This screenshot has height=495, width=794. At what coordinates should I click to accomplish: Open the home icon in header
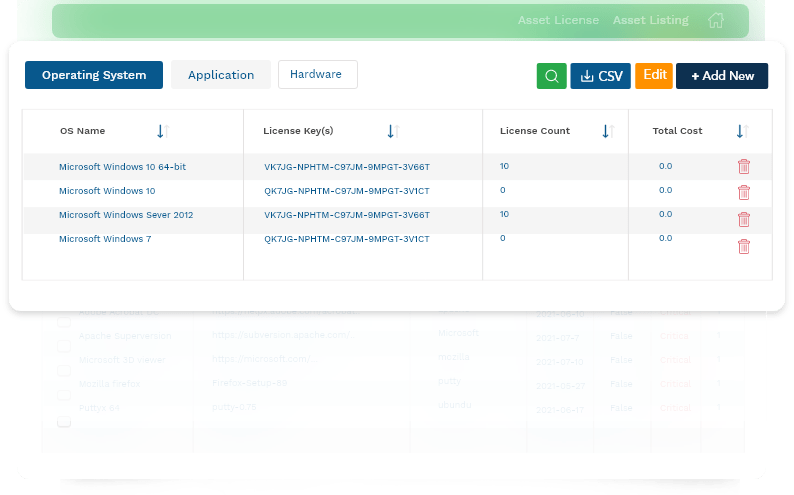point(716,20)
